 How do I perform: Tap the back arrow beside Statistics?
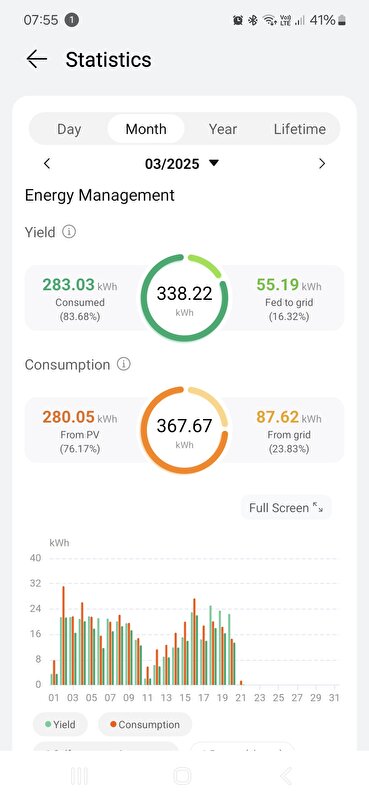coord(37,59)
